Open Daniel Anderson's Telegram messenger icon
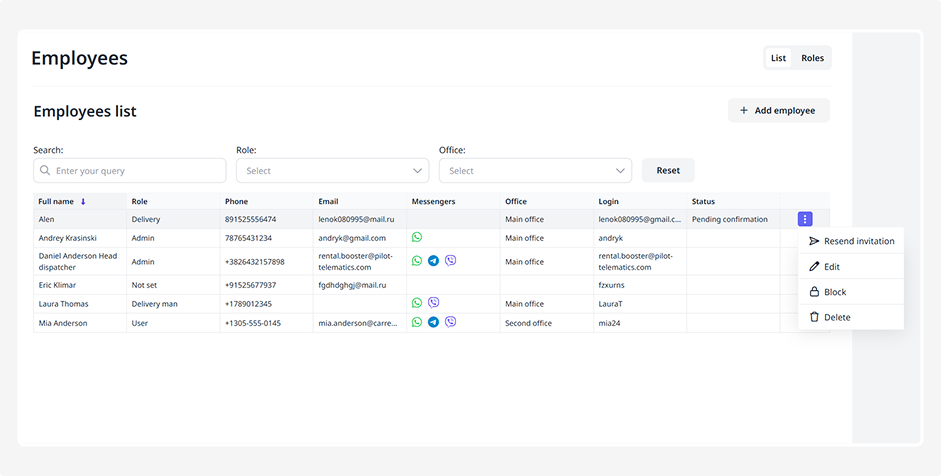The width and height of the screenshot is (941, 476). pyautogui.click(x=433, y=261)
